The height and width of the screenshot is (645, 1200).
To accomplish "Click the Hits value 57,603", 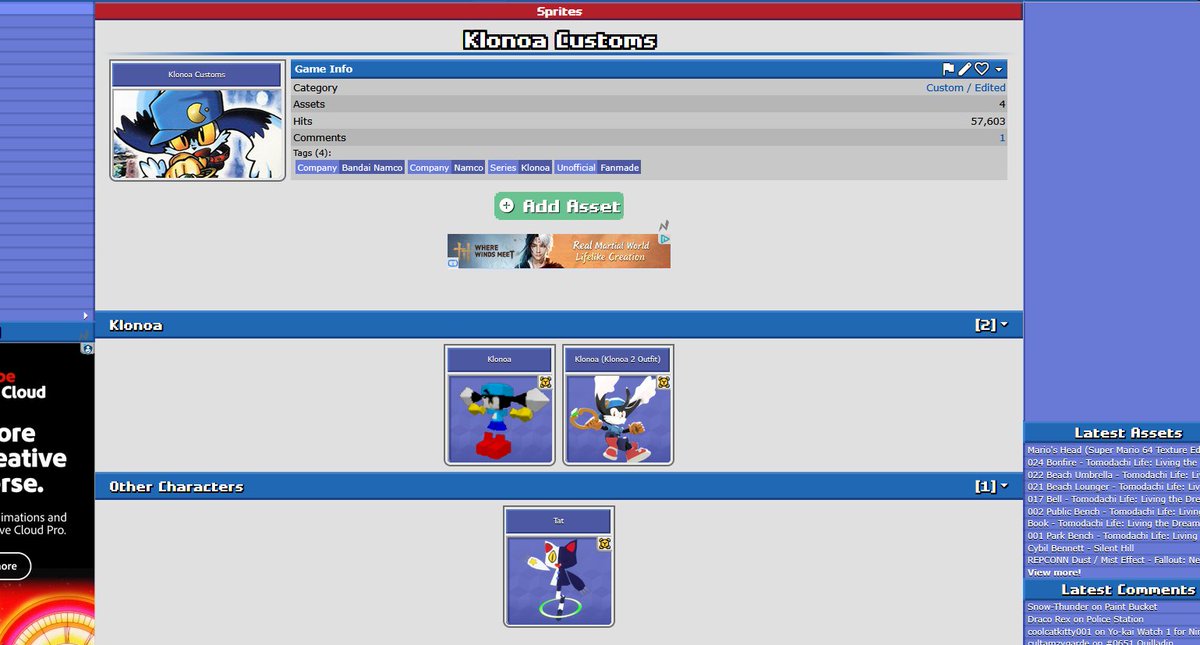I will click(x=988, y=121).
